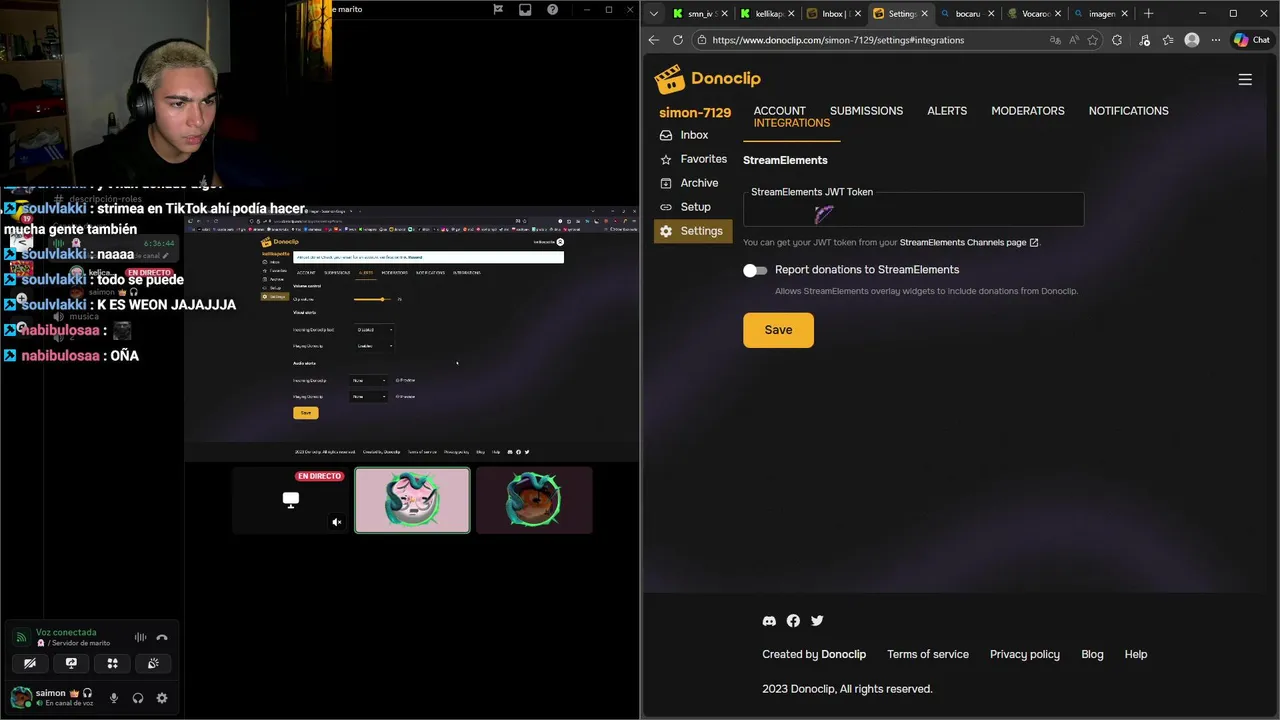Turn on Discord camera
Screen dimensions: 1280x720
[30, 663]
